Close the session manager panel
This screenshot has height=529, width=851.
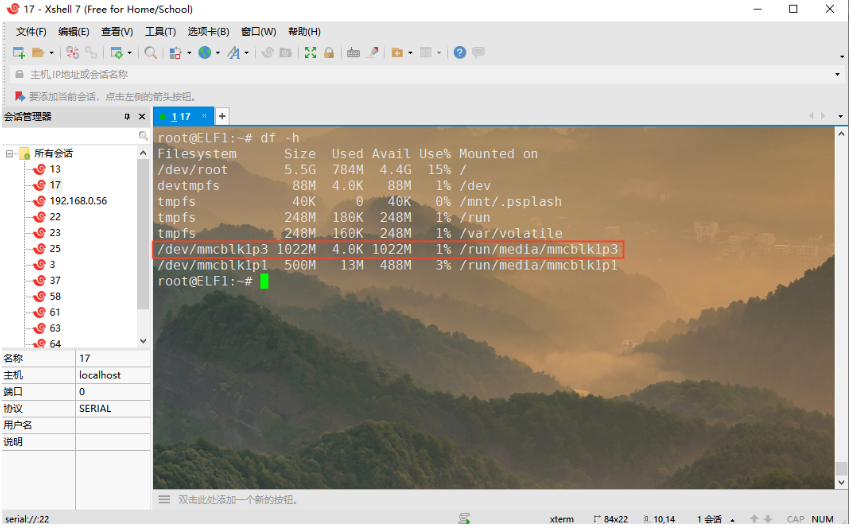142,117
